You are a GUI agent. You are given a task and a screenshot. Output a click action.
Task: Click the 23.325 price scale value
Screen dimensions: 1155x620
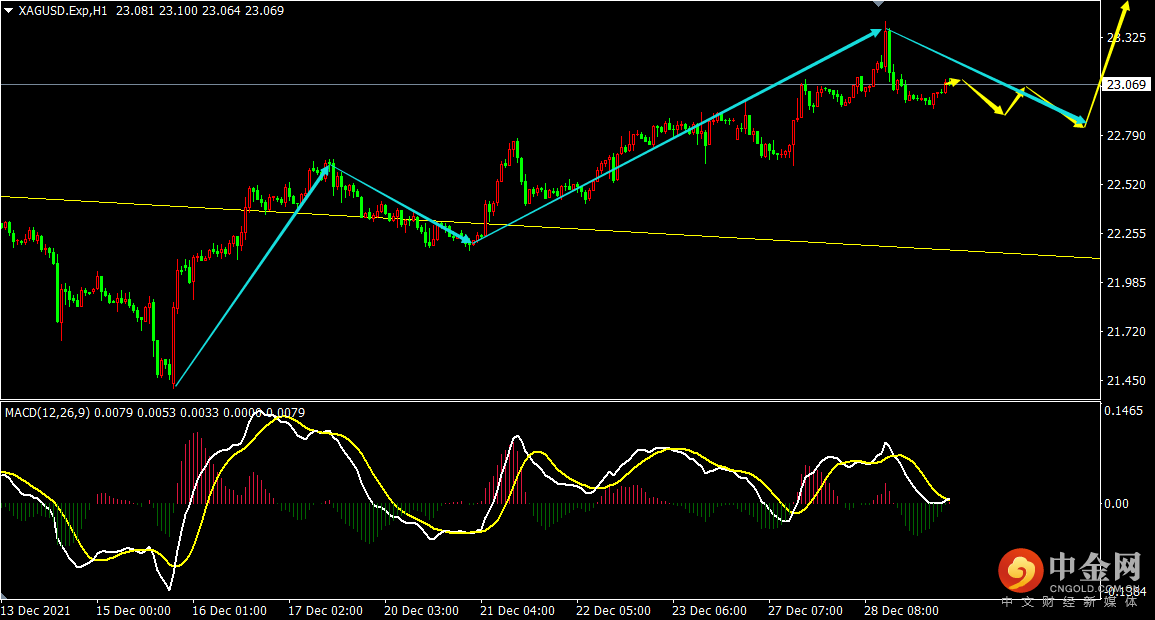pyautogui.click(x=1126, y=37)
